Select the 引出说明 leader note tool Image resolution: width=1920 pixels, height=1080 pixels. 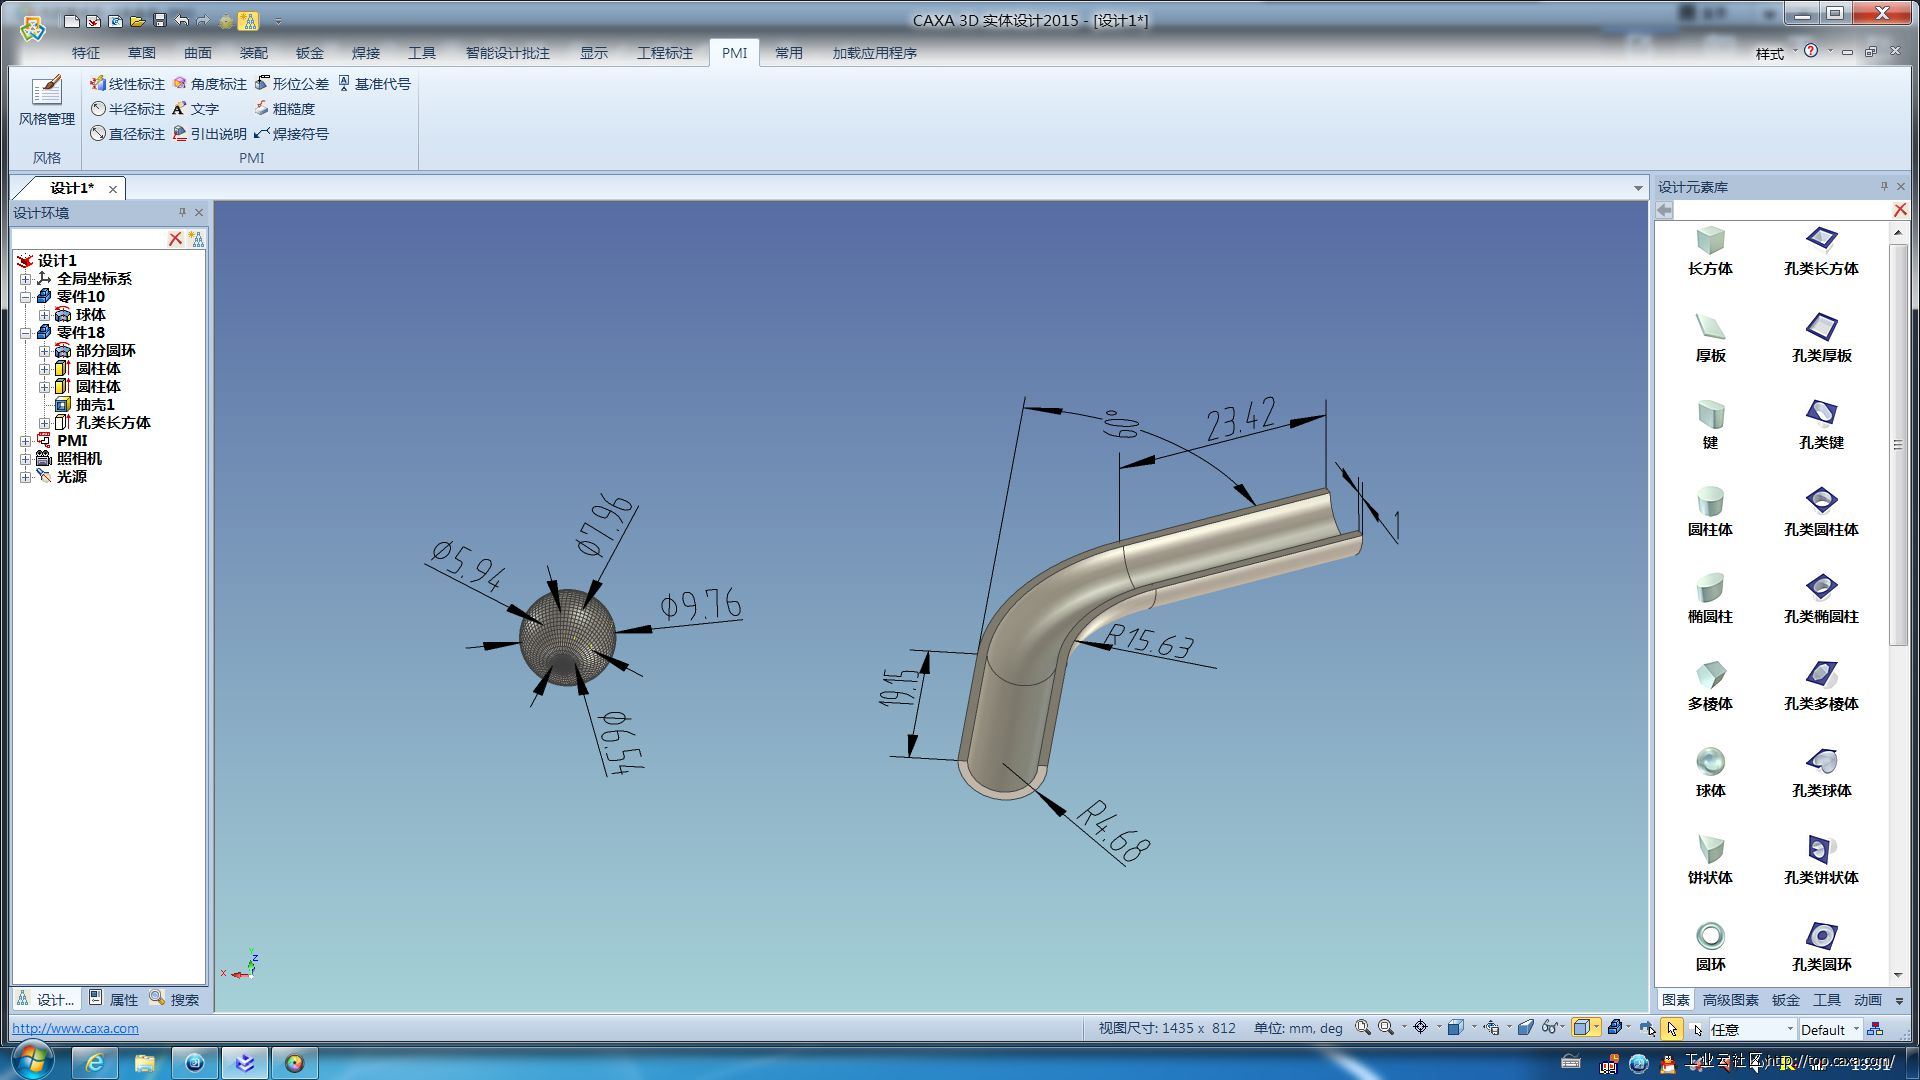click(209, 134)
